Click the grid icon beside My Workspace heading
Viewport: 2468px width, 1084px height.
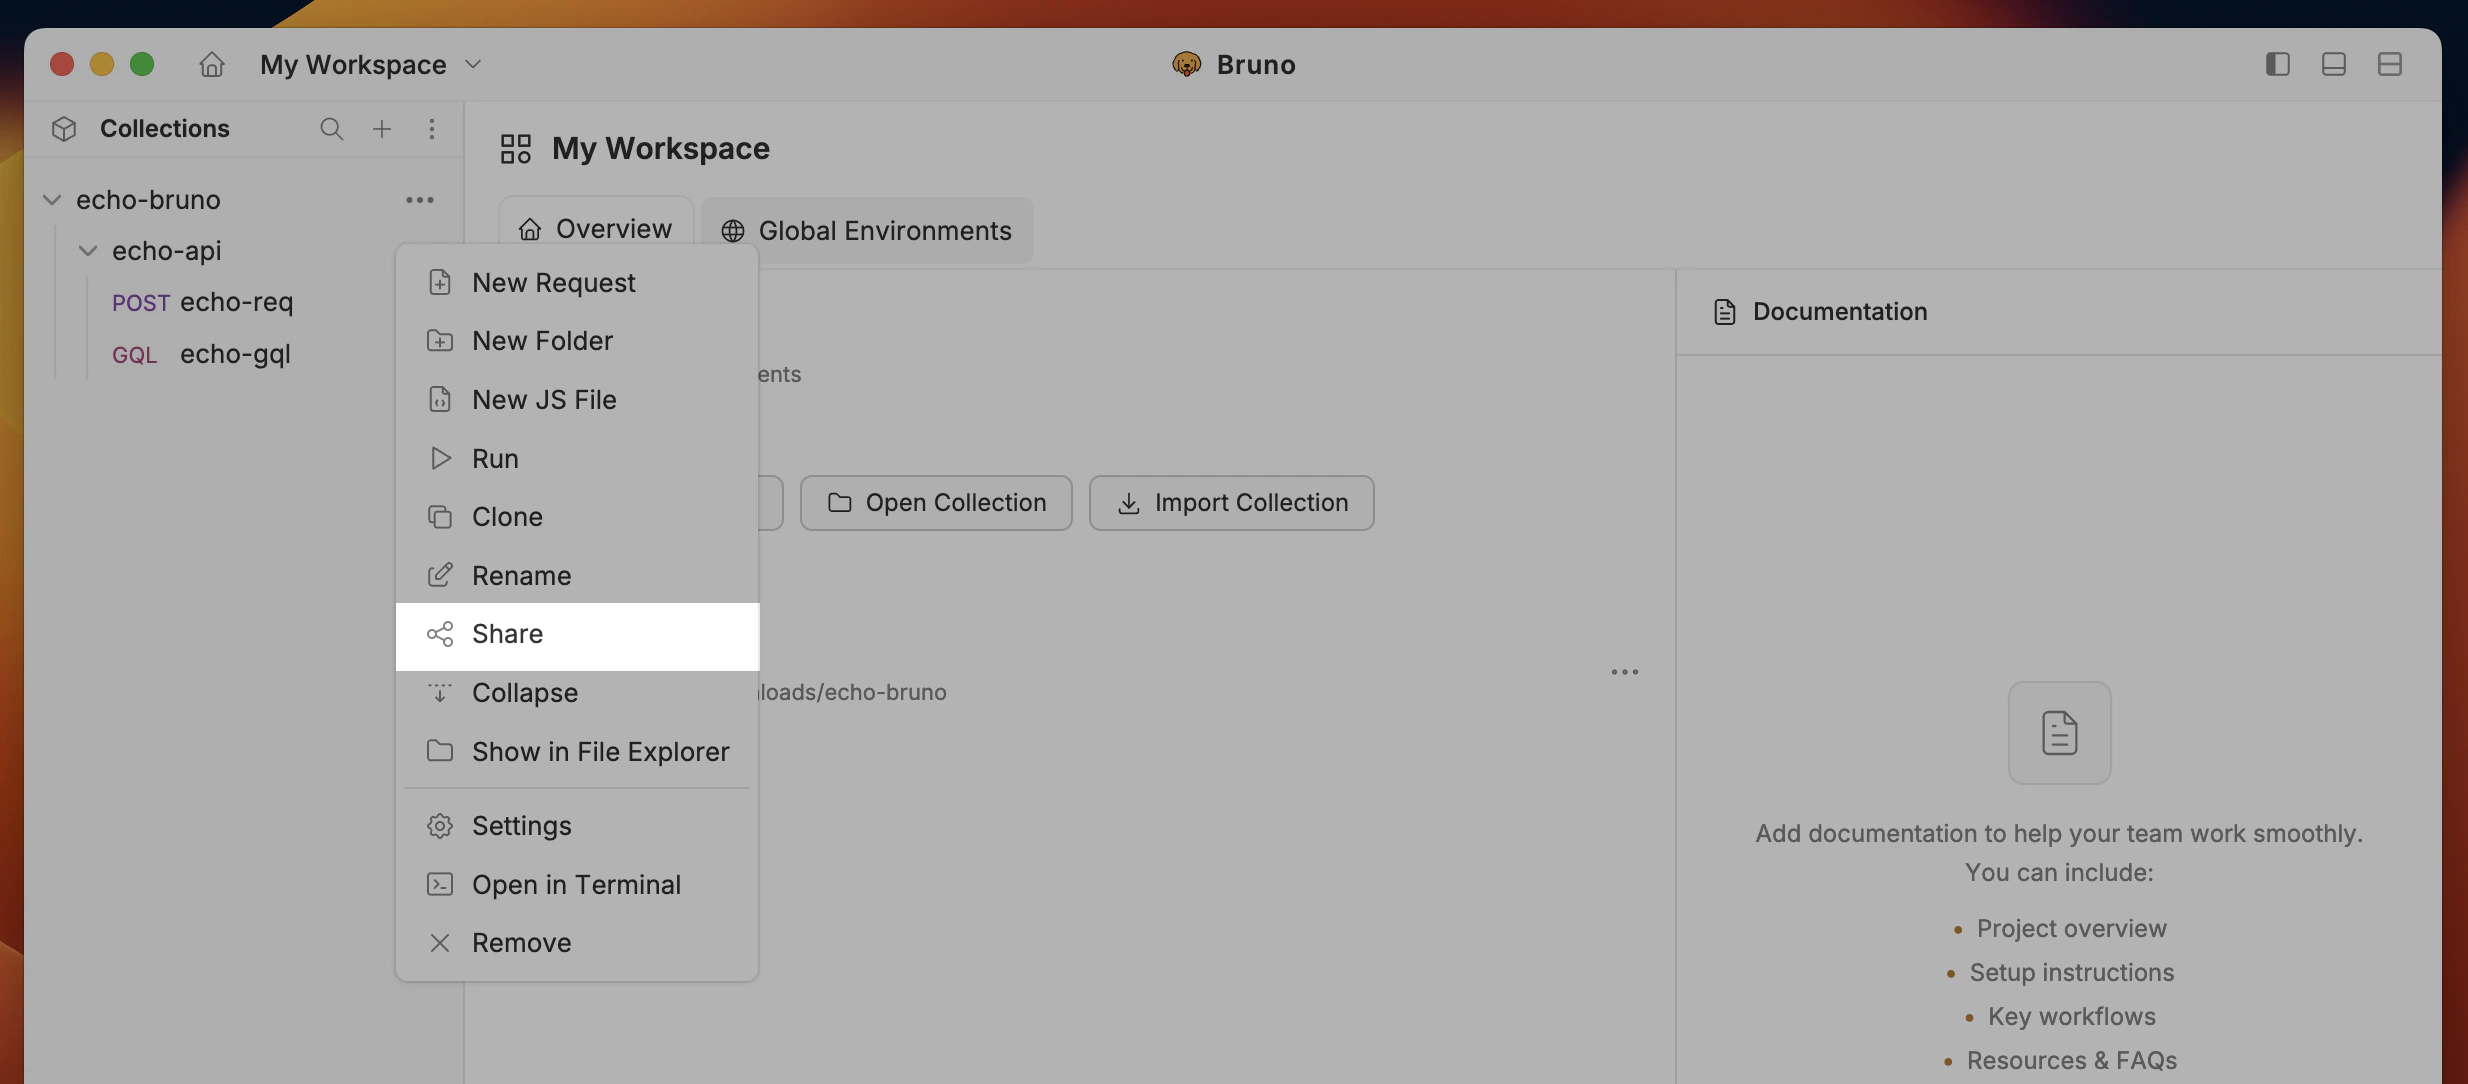[515, 148]
